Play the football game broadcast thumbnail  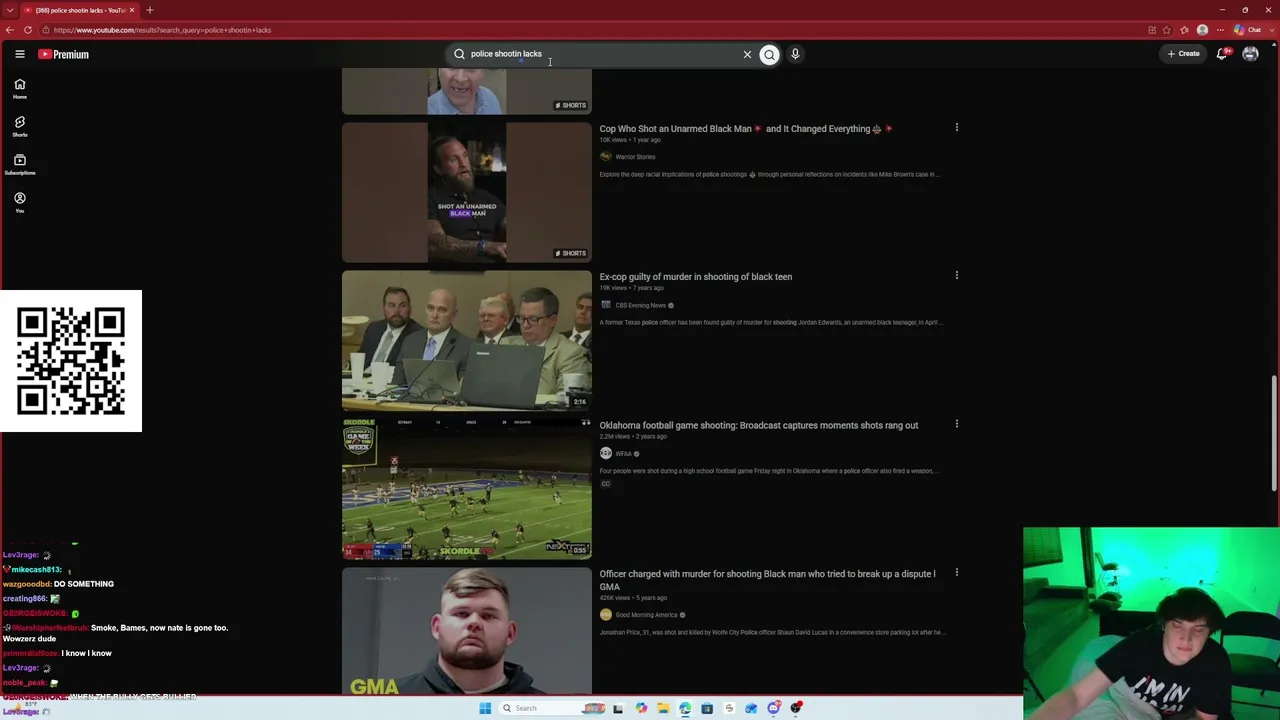[x=467, y=489]
